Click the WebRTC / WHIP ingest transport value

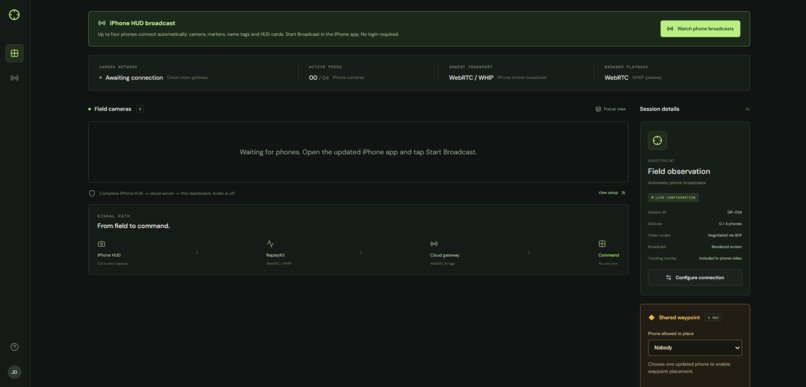pos(471,78)
